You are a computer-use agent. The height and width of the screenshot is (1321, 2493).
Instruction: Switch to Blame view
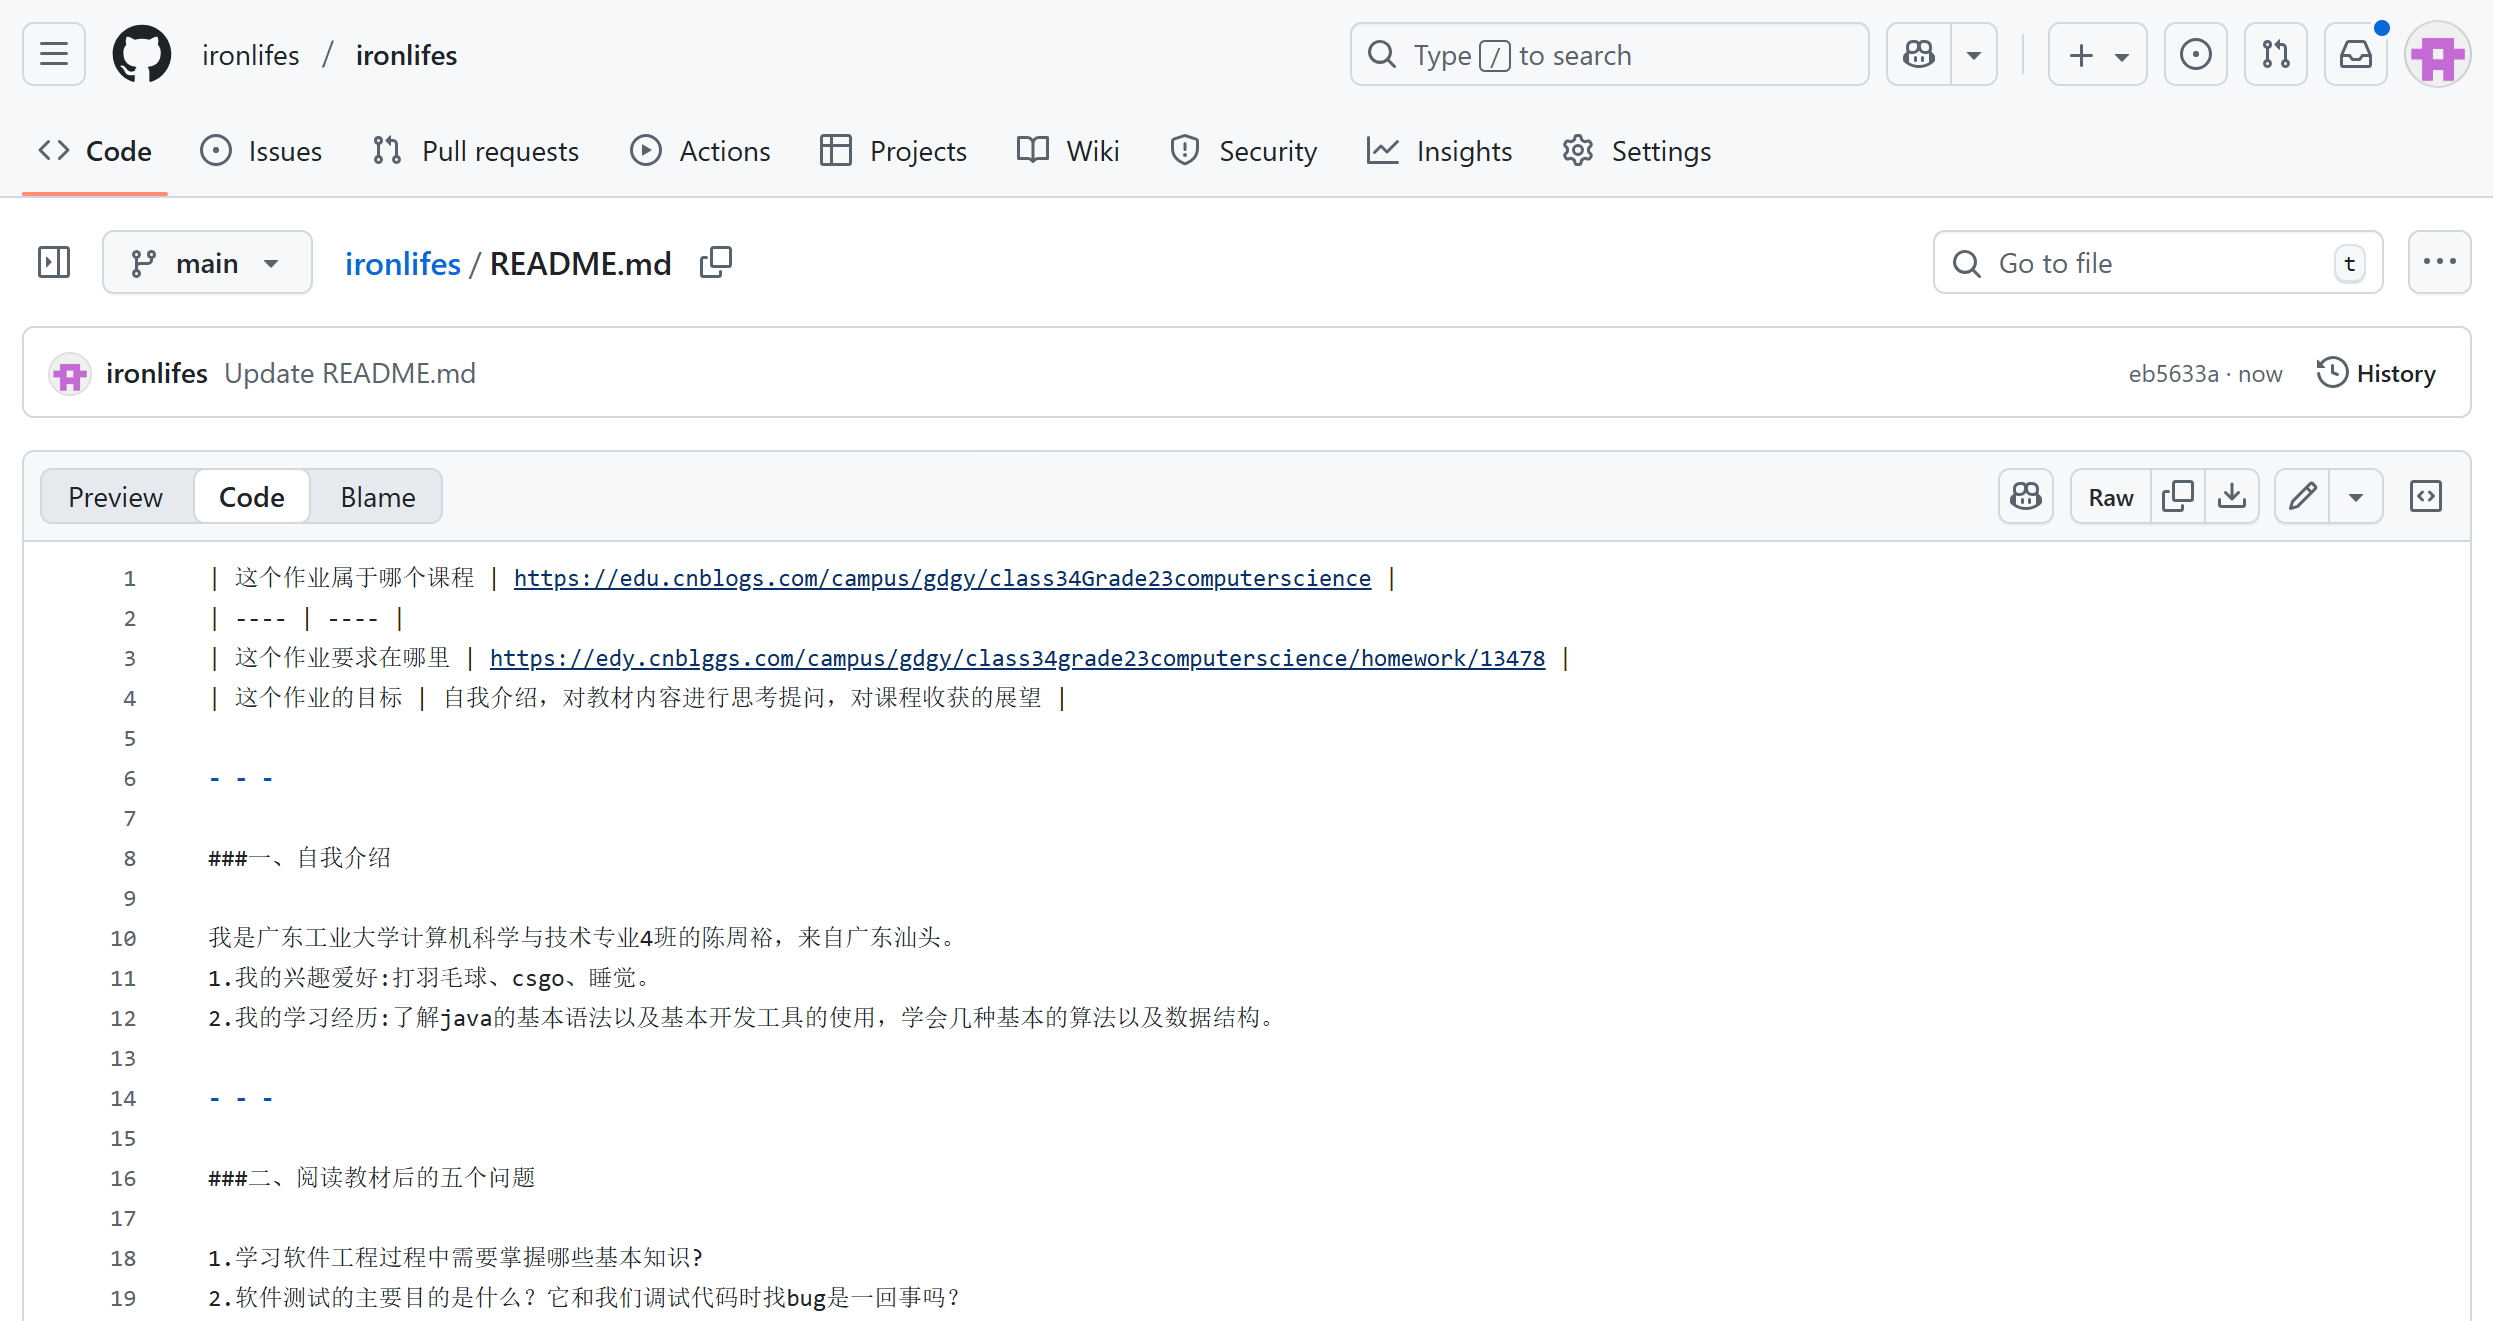click(x=377, y=497)
